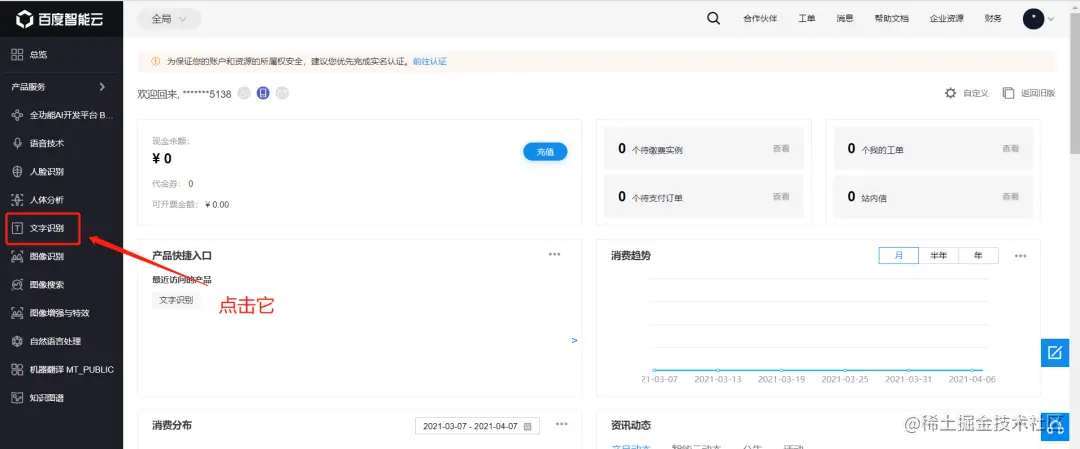
Task: Click the 现金余额 ¥ 0 value
Action: (162, 159)
